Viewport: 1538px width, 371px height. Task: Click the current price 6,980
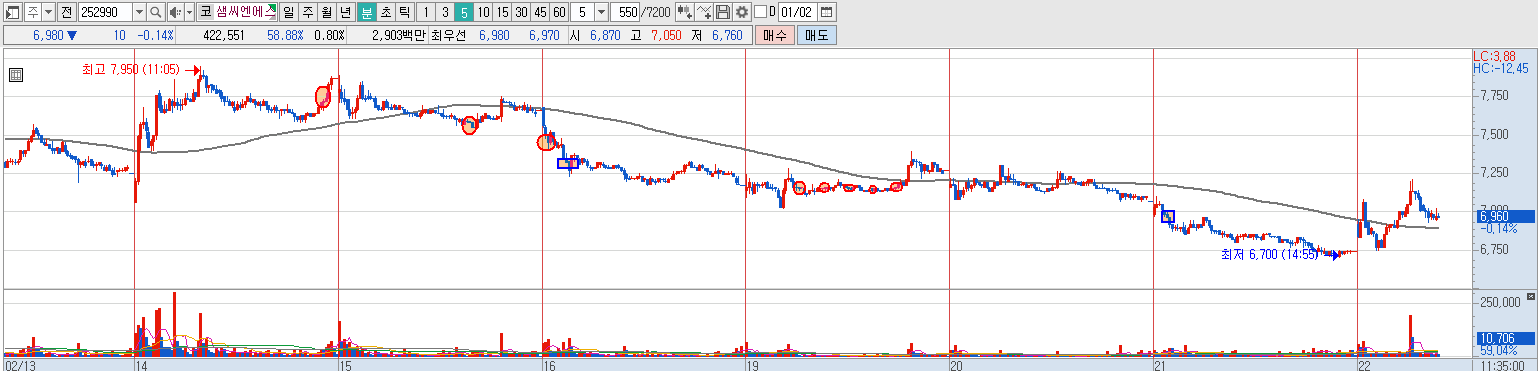48,35
